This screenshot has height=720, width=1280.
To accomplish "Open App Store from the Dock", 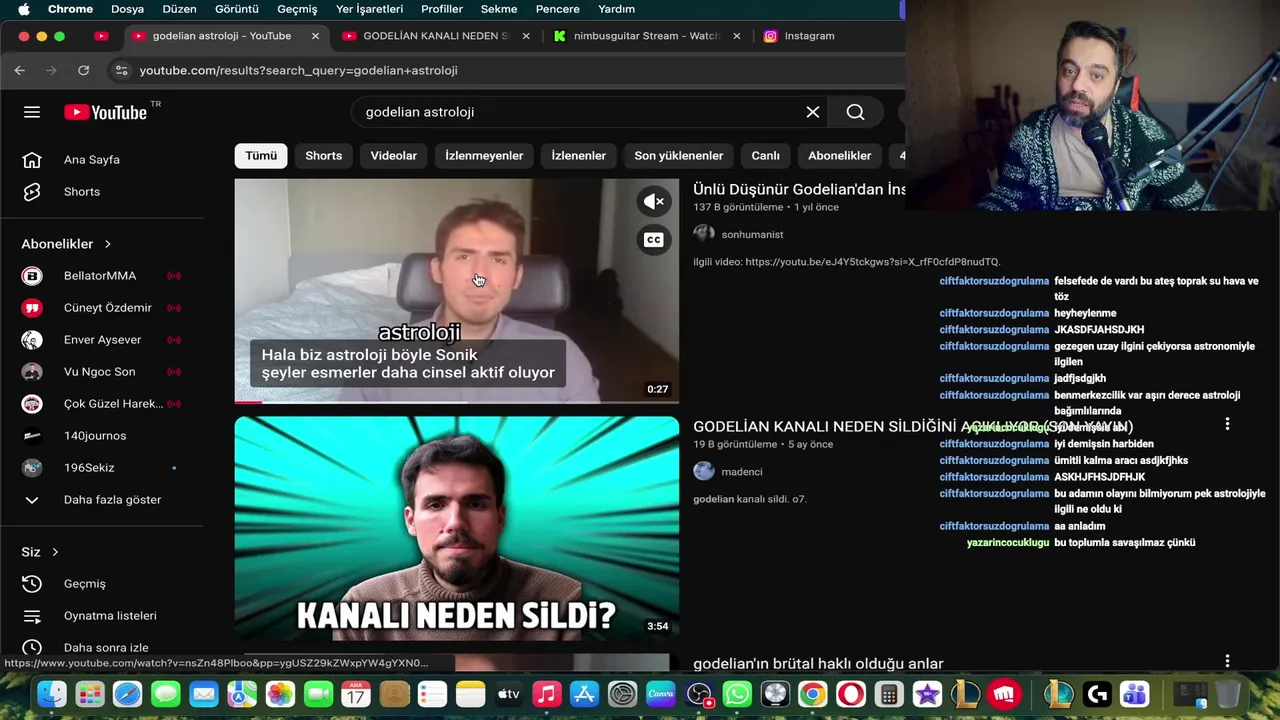I will (584, 694).
